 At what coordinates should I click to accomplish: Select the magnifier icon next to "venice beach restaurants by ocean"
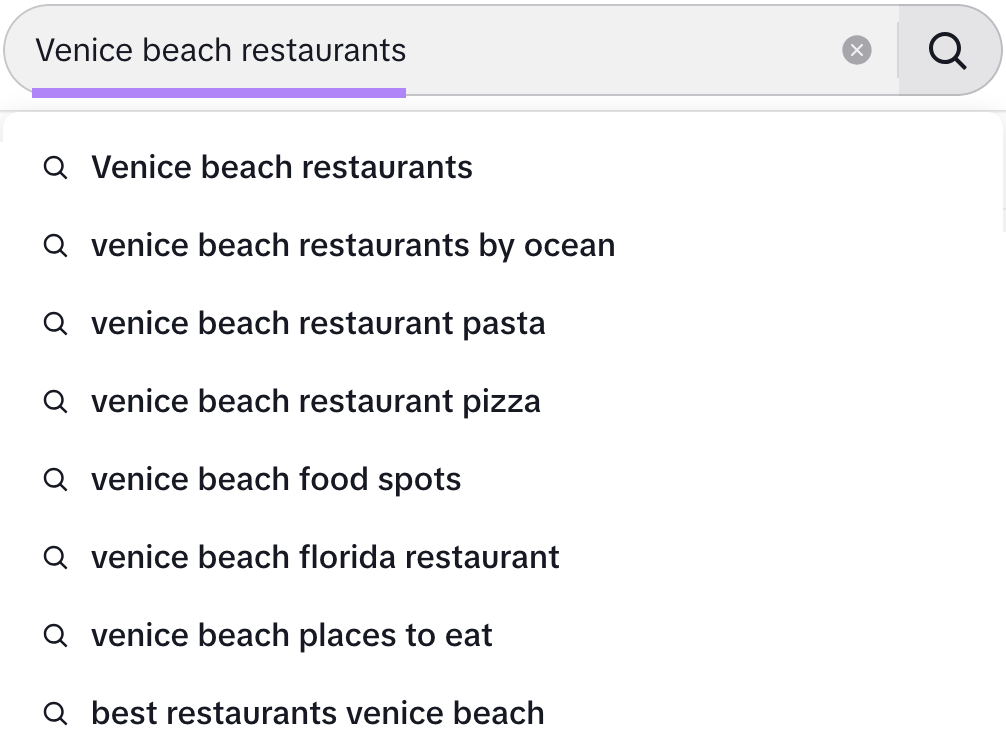tap(56, 245)
